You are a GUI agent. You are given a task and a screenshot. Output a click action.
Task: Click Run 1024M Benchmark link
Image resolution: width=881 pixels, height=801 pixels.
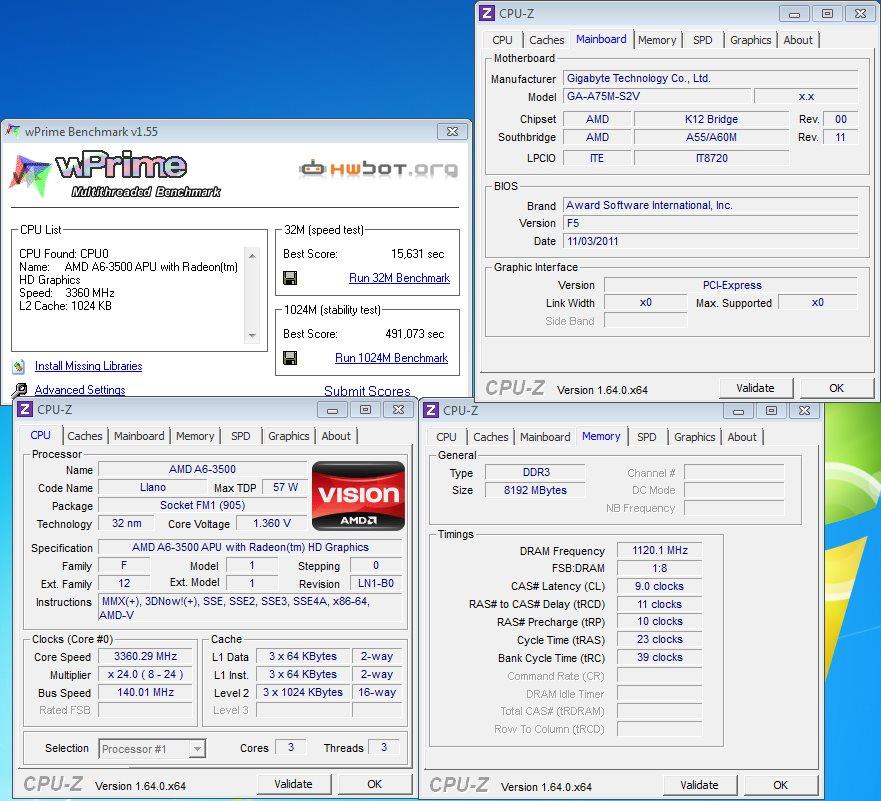coord(392,358)
